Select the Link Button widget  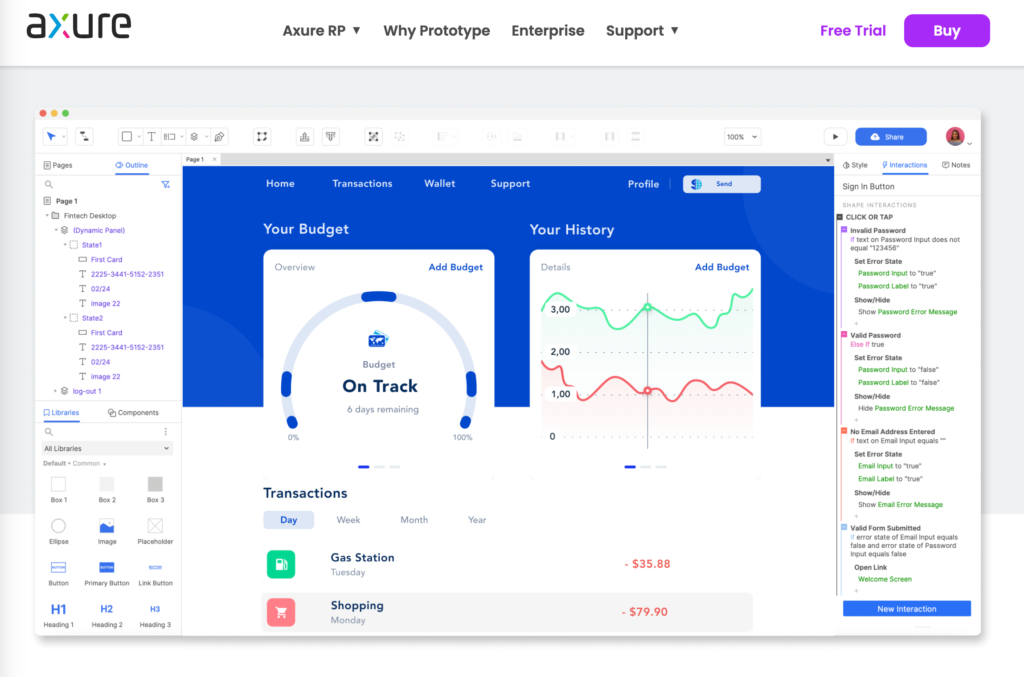pyautogui.click(x=155, y=573)
